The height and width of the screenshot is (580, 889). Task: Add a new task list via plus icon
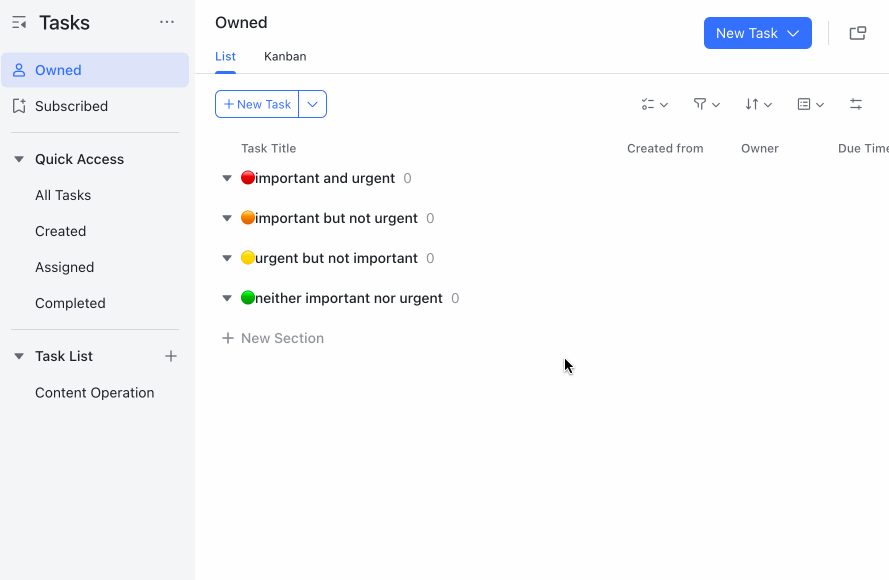point(171,356)
